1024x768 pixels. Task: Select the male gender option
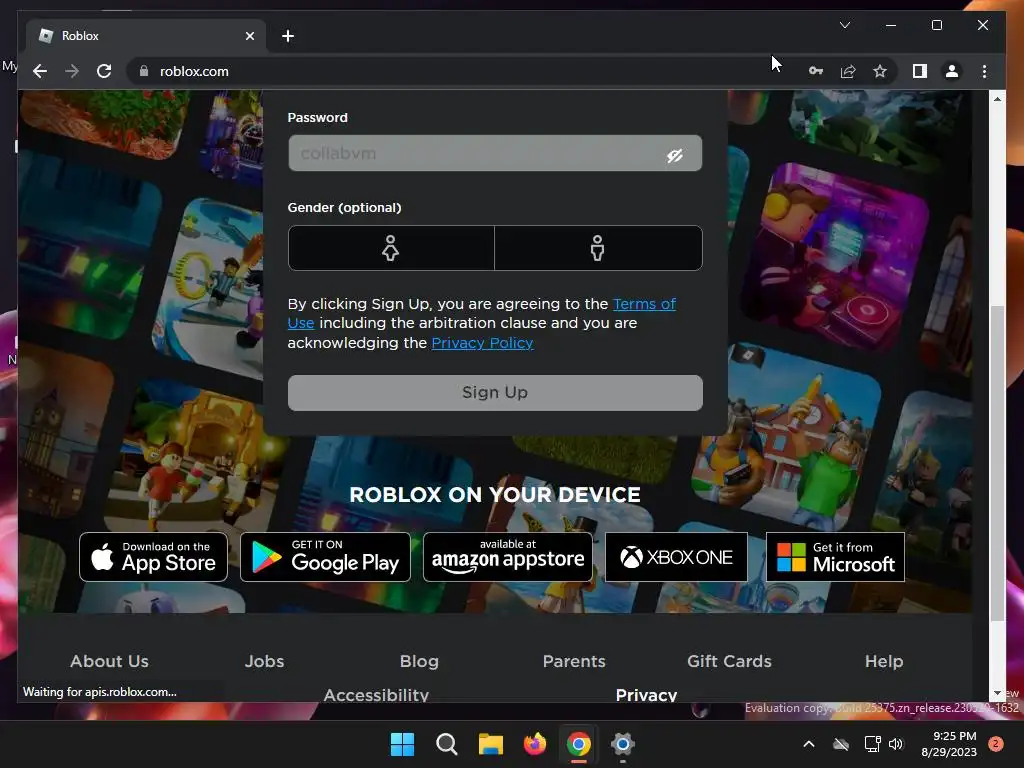point(598,248)
